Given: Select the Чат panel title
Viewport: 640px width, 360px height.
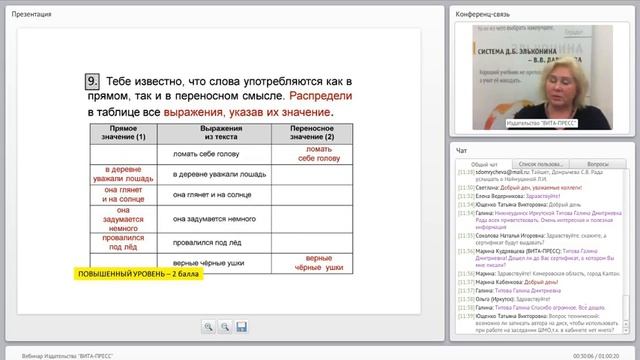Looking at the screenshot, I should coord(461,151).
